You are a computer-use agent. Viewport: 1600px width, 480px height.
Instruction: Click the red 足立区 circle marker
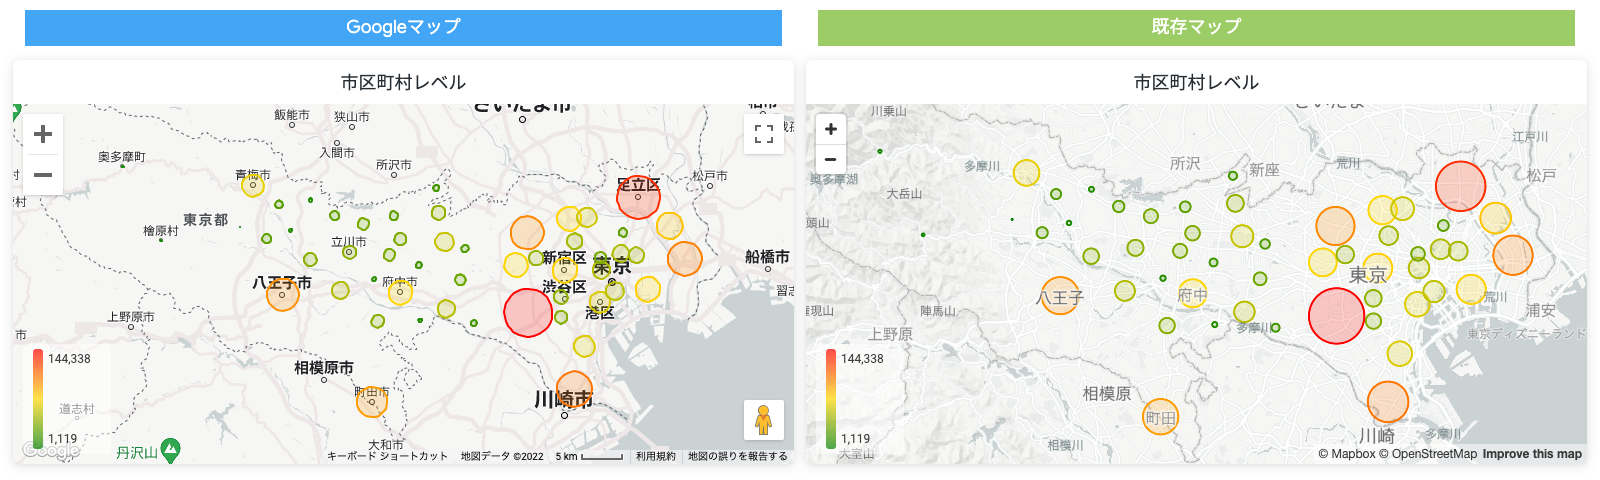[638, 197]
